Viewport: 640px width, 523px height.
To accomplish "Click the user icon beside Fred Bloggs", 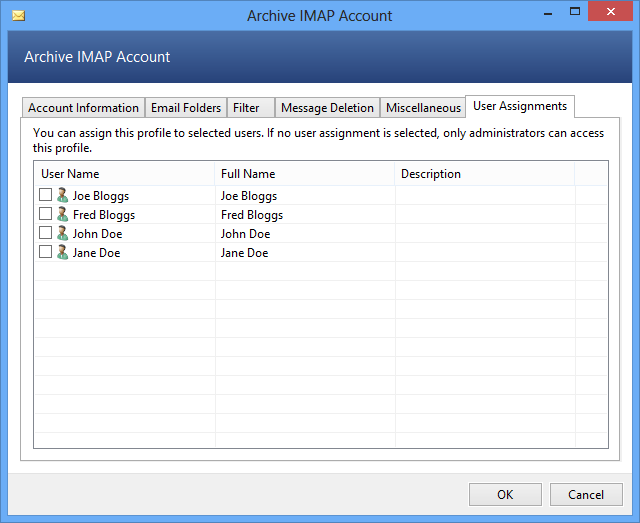I will (x=62, y=215).
